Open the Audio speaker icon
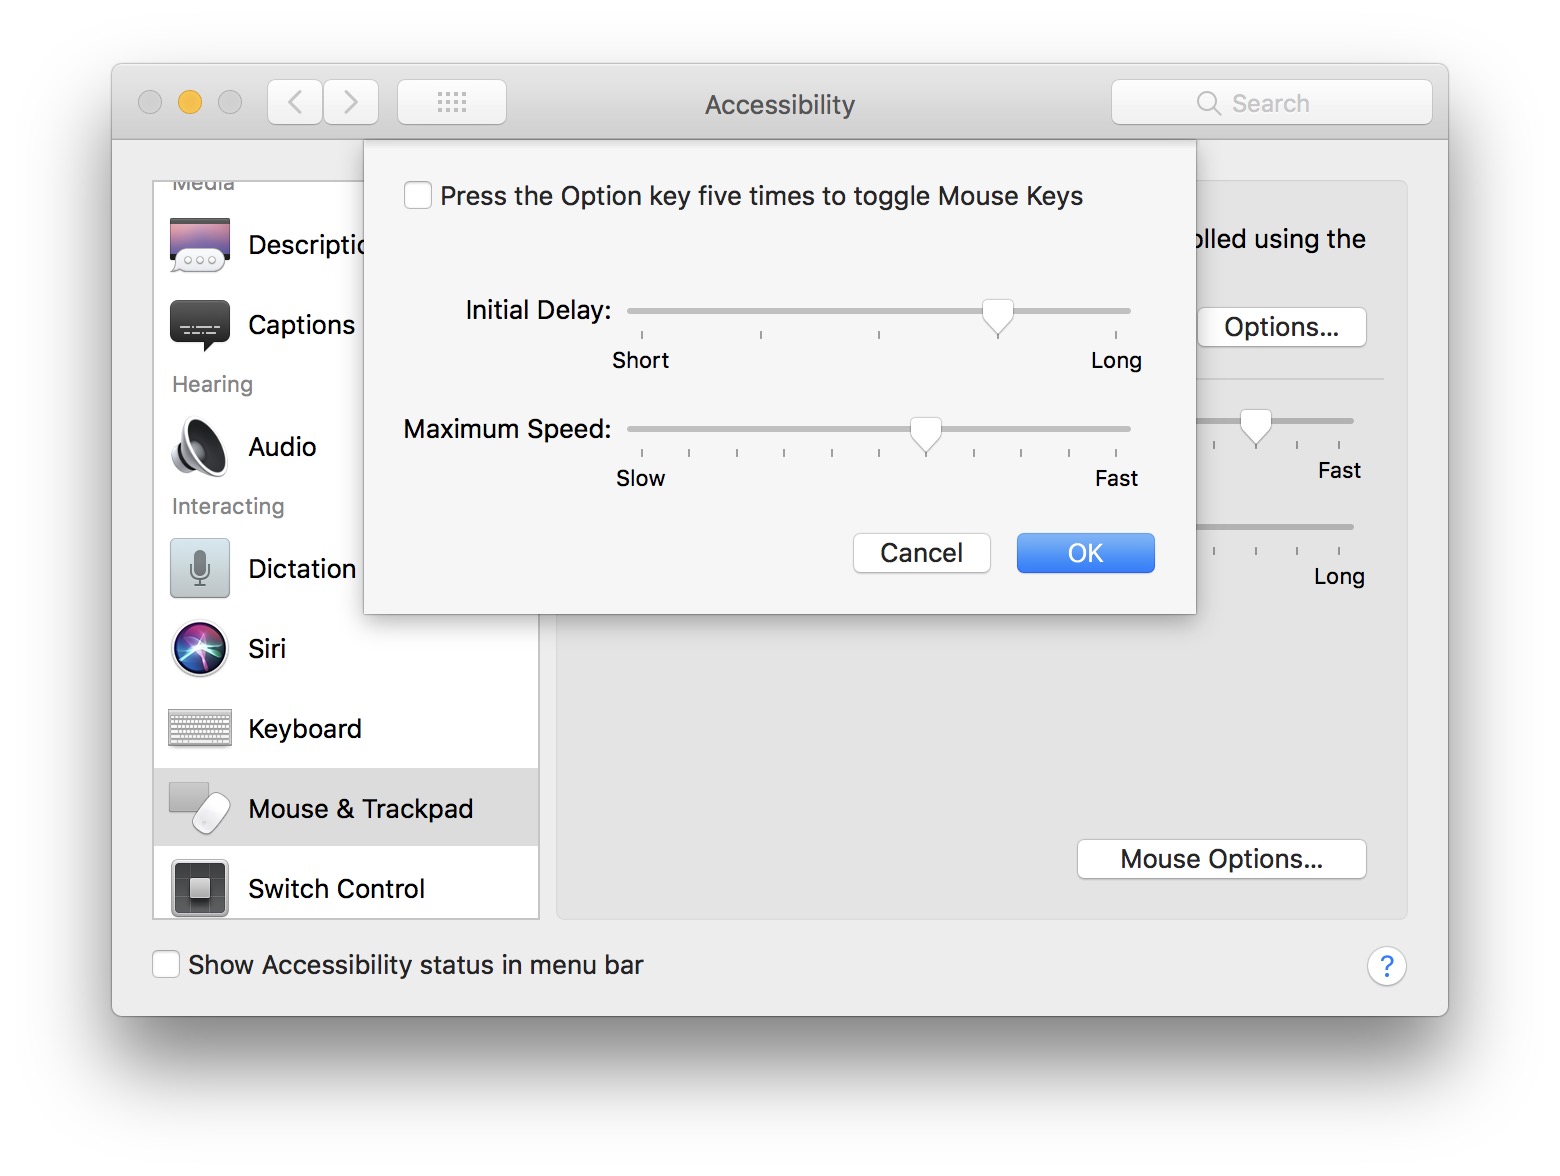This screenshot has height=1176, width=1560. tap(200, 446)
